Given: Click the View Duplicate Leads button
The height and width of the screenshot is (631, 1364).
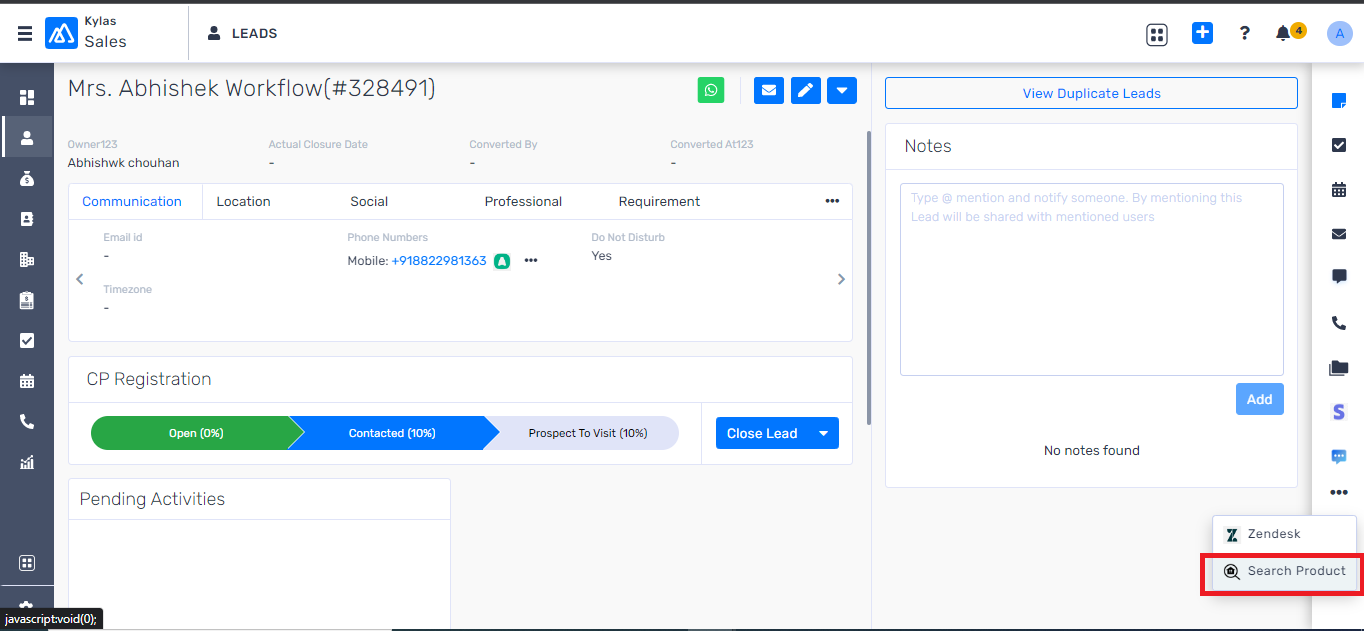Looking at the screenshot, I should pyautogui.click(x=1091, y=93).
